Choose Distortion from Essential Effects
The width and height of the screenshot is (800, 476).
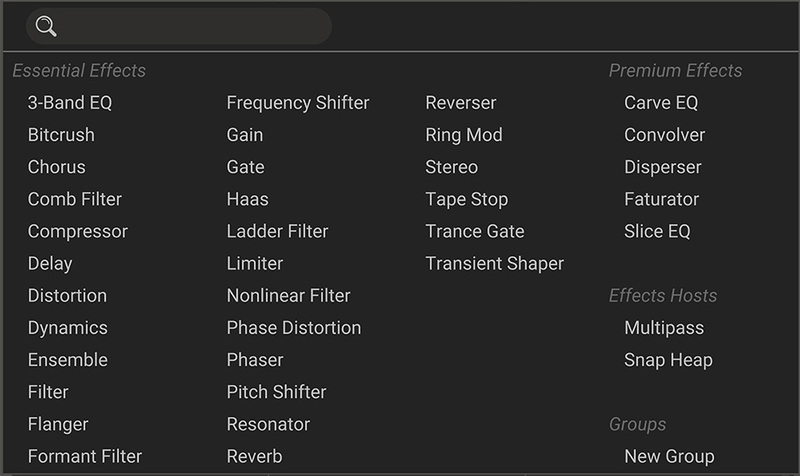point(67,295)
